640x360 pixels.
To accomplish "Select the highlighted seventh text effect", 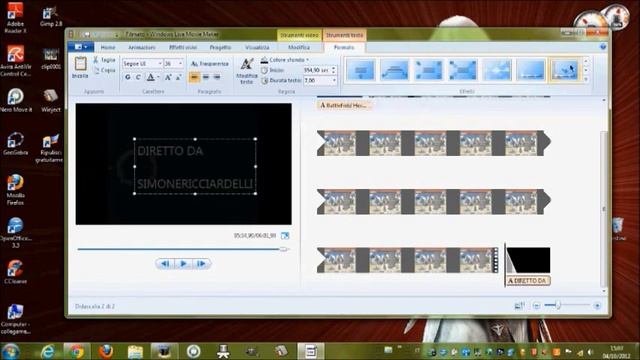I will (x=564, y=70).
